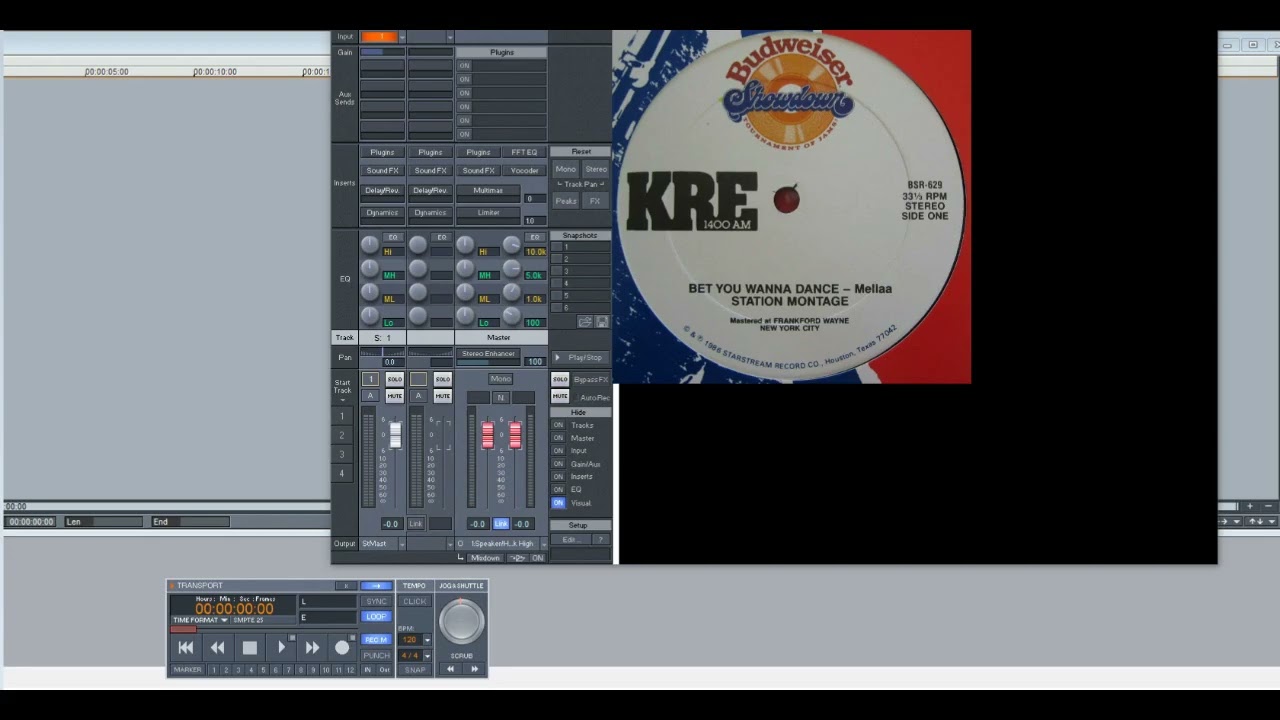The height and width of the screenshot is (720, 1280).
Task: Open the BPM 120 dropdown arrow
Action: [428, 640]
